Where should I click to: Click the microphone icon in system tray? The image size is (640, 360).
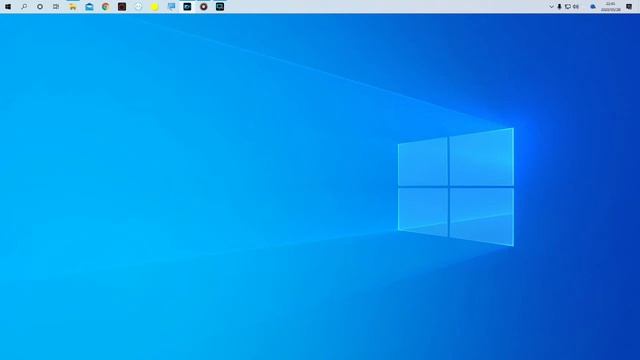pyautogui.click(x=559, y=7)
